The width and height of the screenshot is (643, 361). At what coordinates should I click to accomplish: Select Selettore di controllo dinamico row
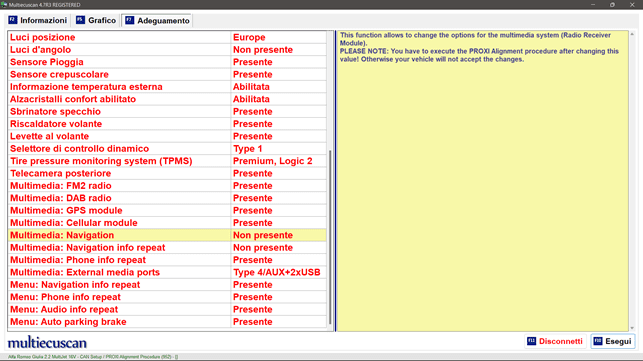click(167, 149)
